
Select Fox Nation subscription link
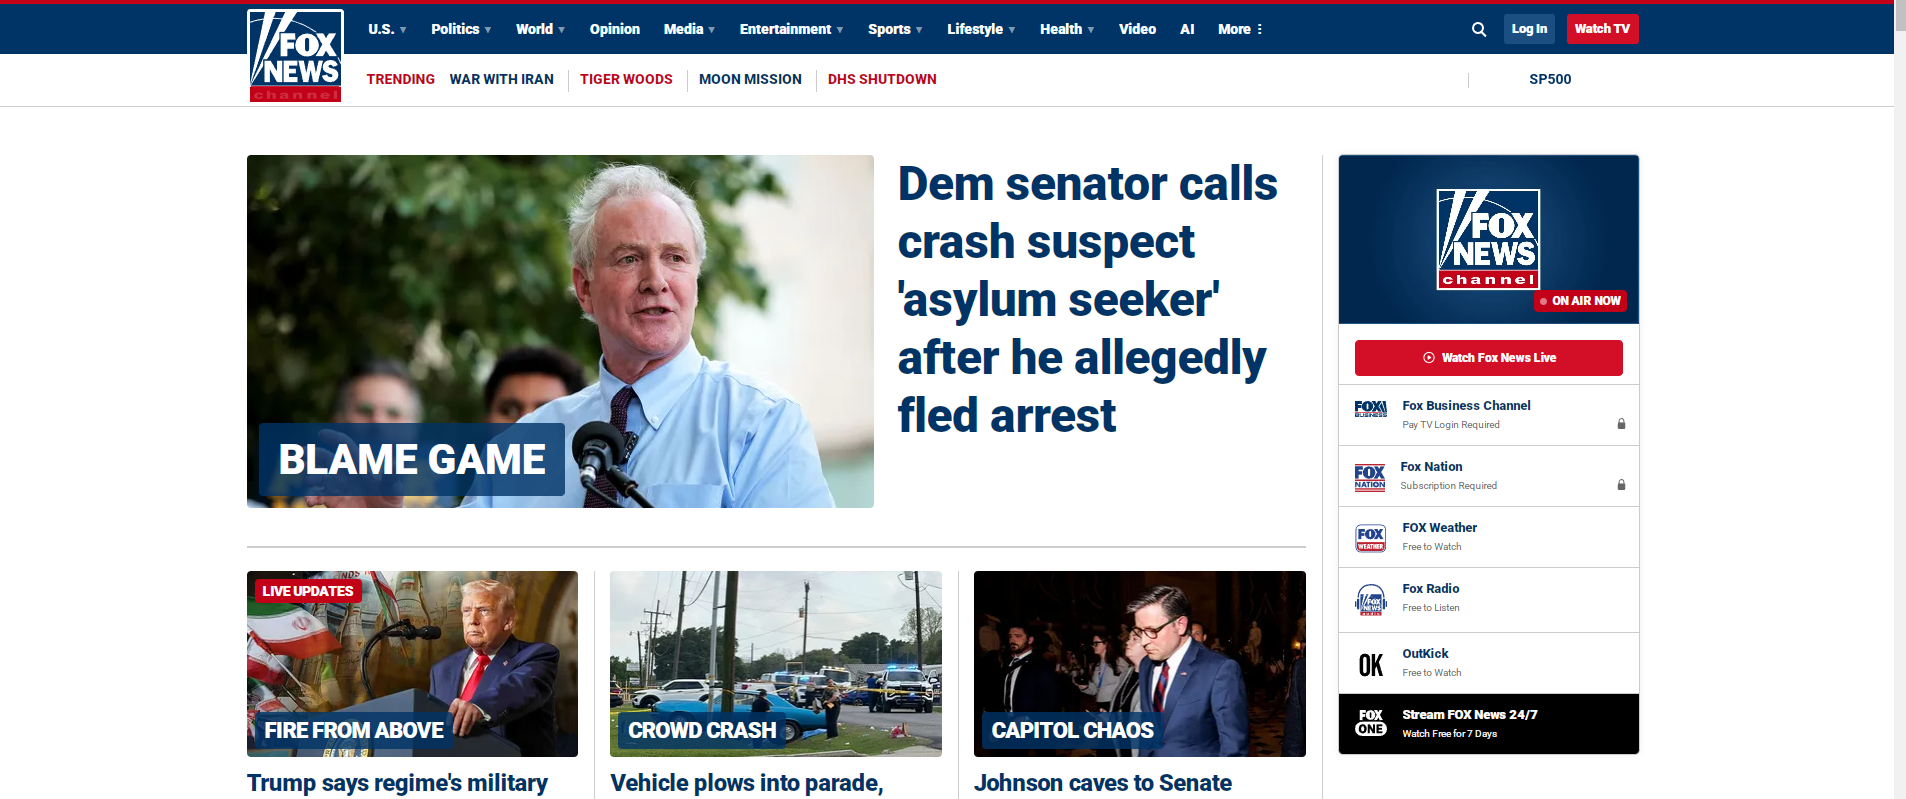click(1488, 476)
